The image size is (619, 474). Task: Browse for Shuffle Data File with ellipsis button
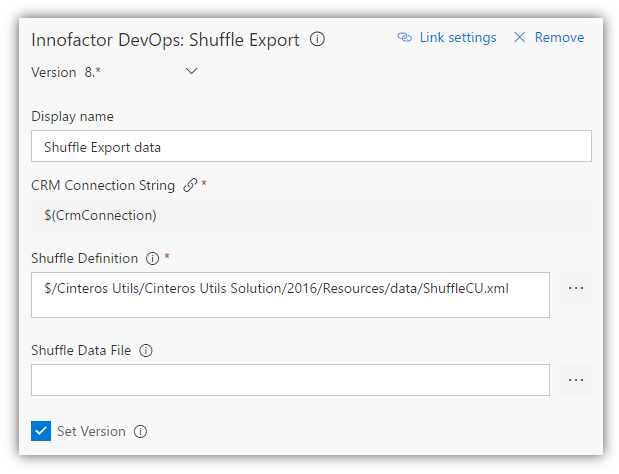[576, 380]
